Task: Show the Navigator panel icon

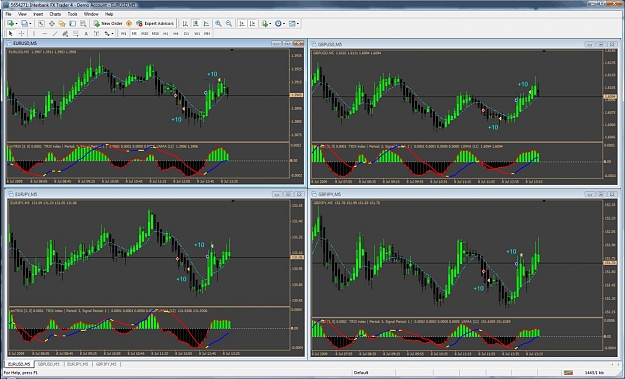Action: click(62, 24)
